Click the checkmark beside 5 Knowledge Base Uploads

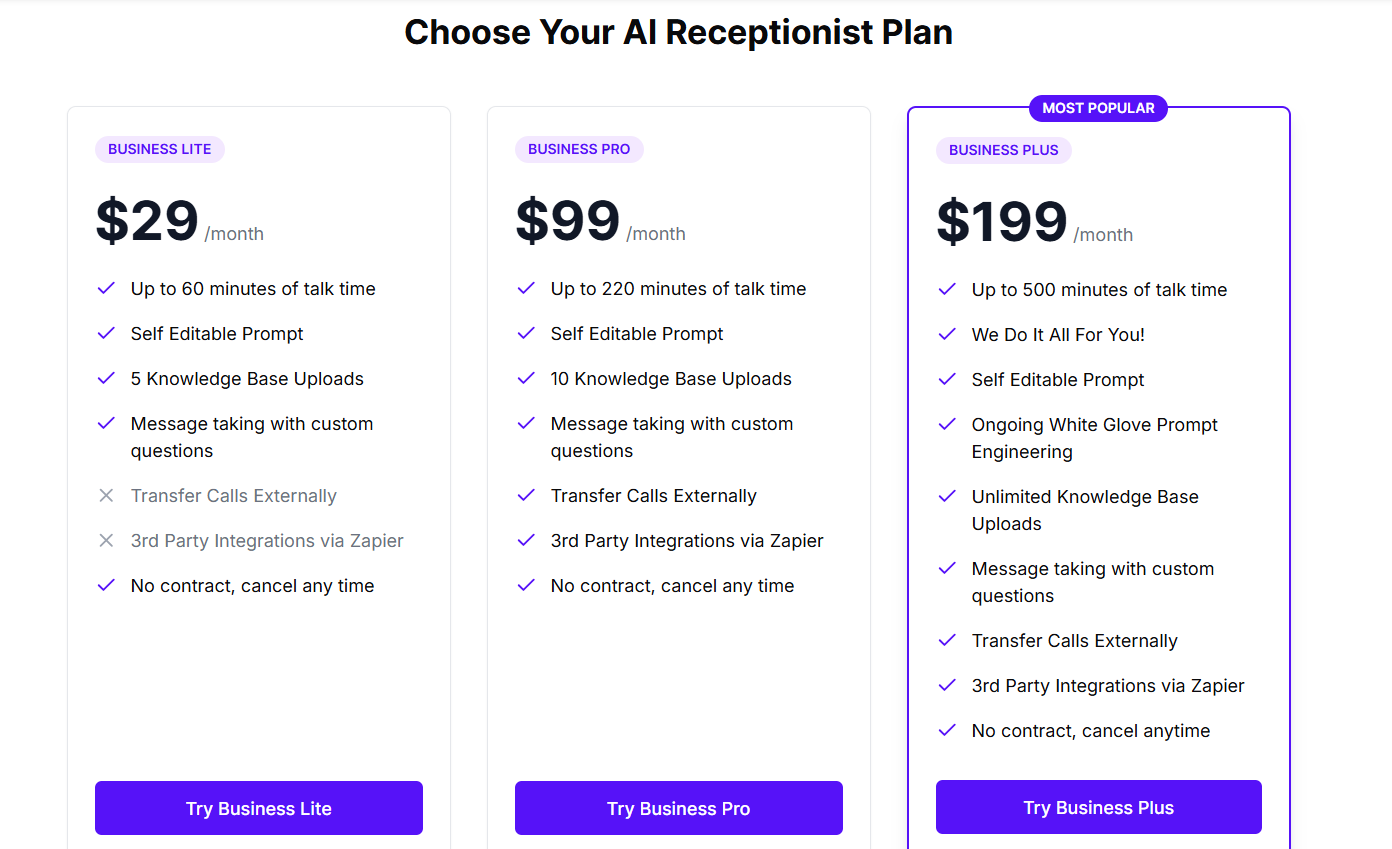pyautogui.click(x=106, y=378)
